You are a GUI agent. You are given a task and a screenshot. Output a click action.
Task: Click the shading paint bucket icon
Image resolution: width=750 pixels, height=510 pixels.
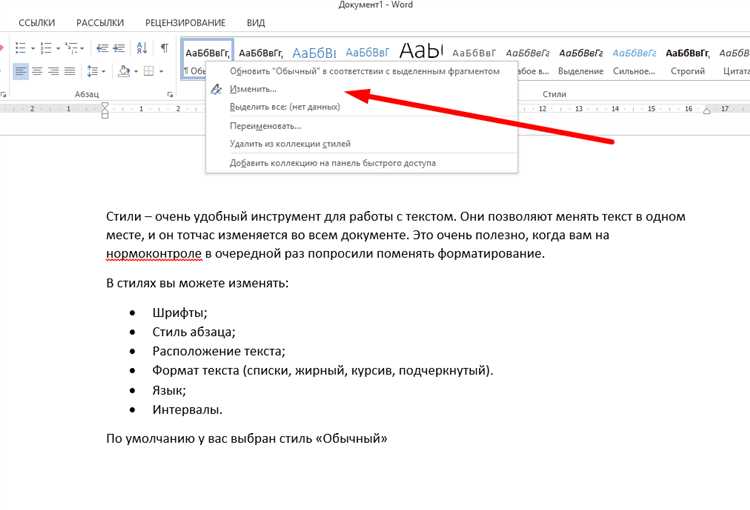point(124,71)
